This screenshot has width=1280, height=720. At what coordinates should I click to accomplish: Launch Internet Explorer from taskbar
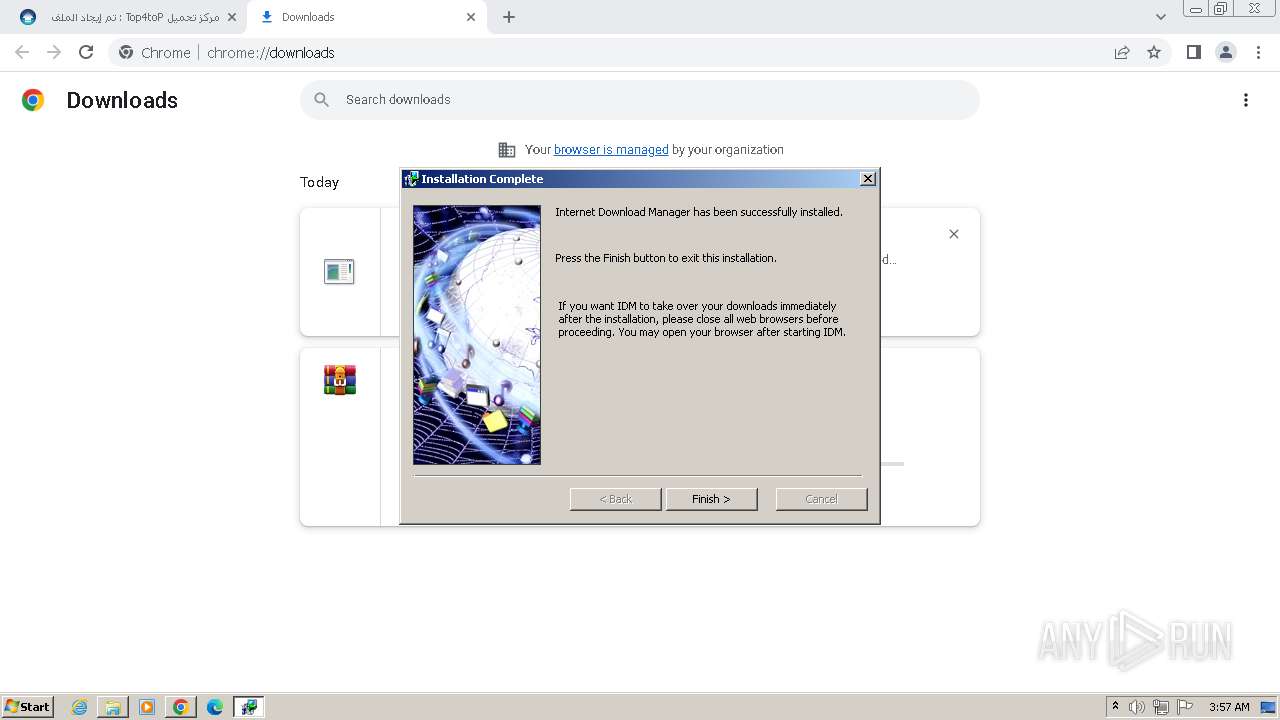(x=80, y=707)
